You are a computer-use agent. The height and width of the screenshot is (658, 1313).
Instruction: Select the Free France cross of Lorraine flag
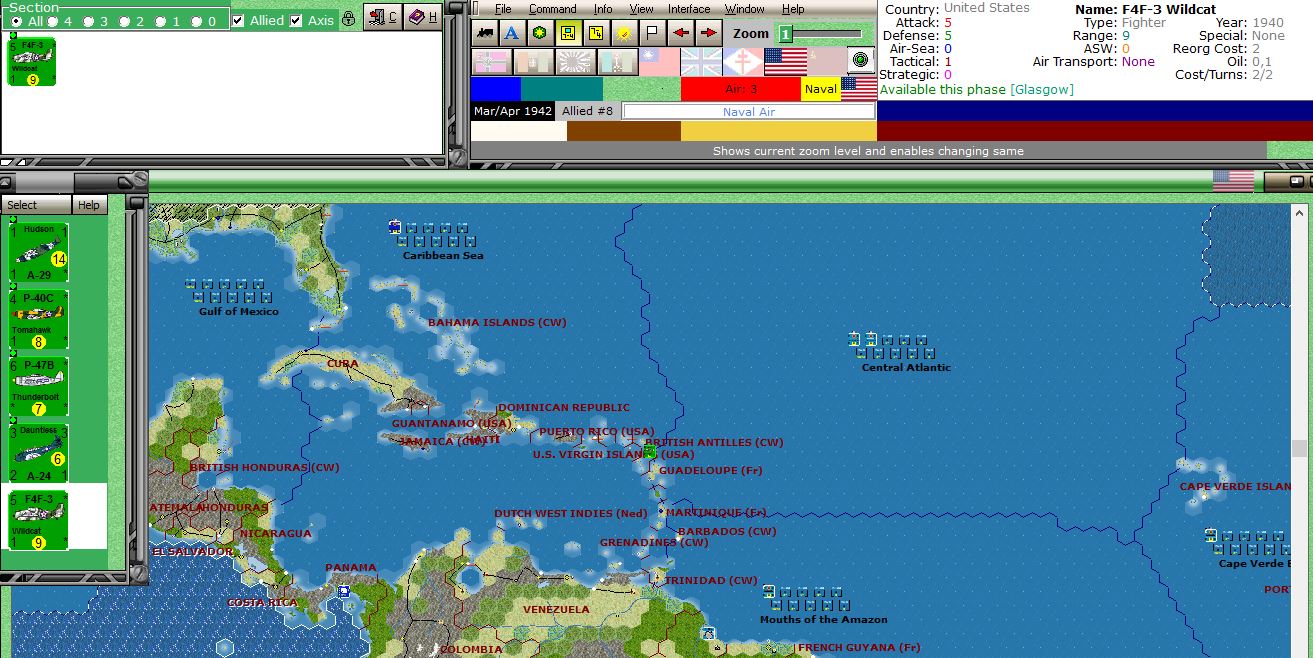743,62
